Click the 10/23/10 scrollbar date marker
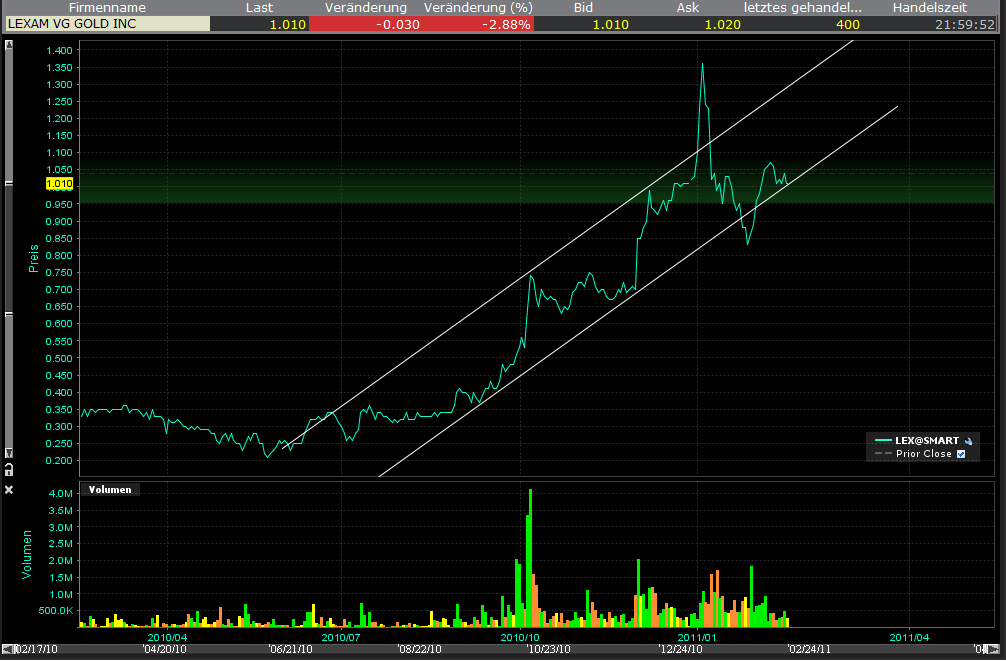 point(549,649)
